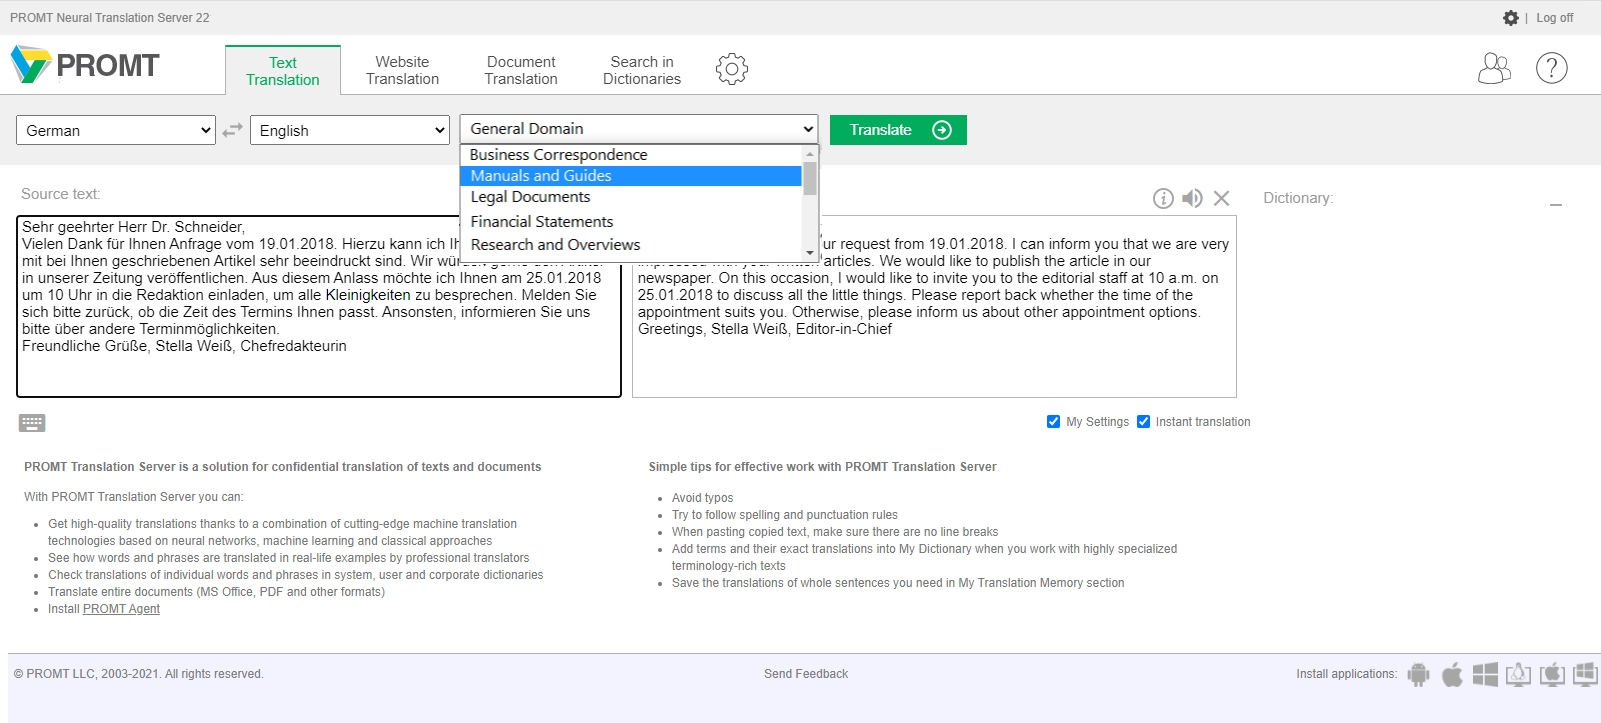
Task: Install the iOS Apple application
Action: pos(1452,675)
